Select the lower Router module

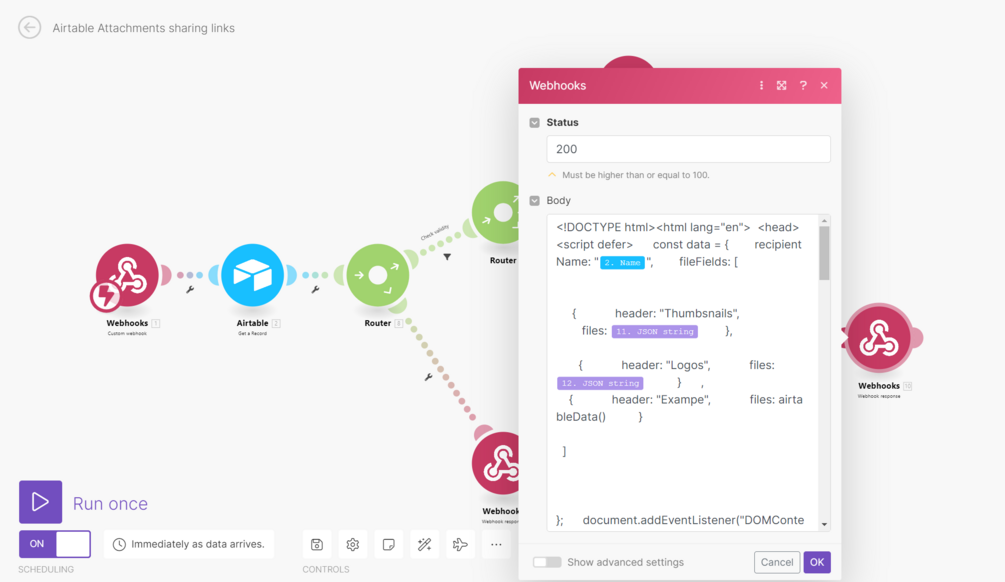pos(378,275)
